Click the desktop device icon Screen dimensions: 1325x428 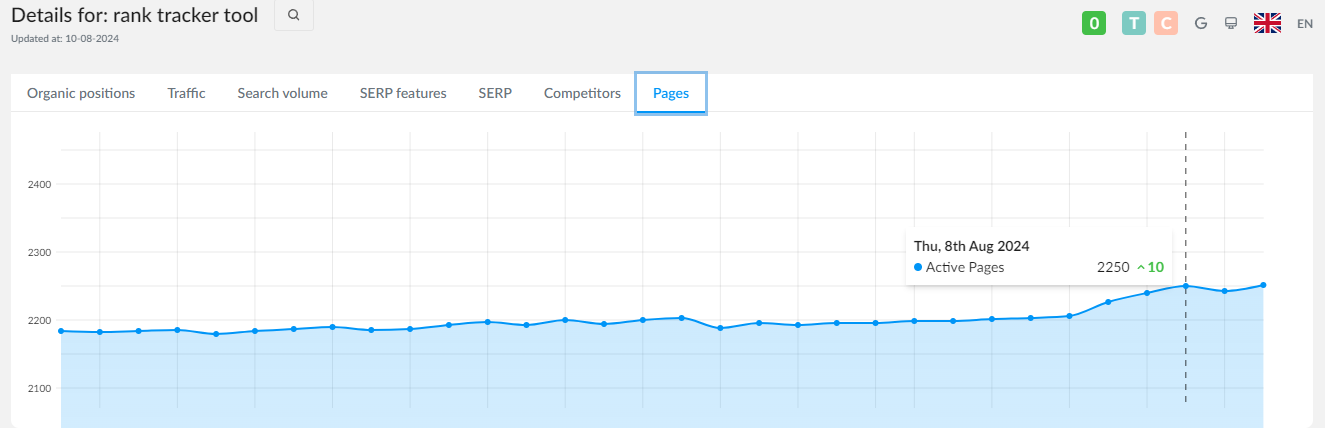tap(1231, 23)
